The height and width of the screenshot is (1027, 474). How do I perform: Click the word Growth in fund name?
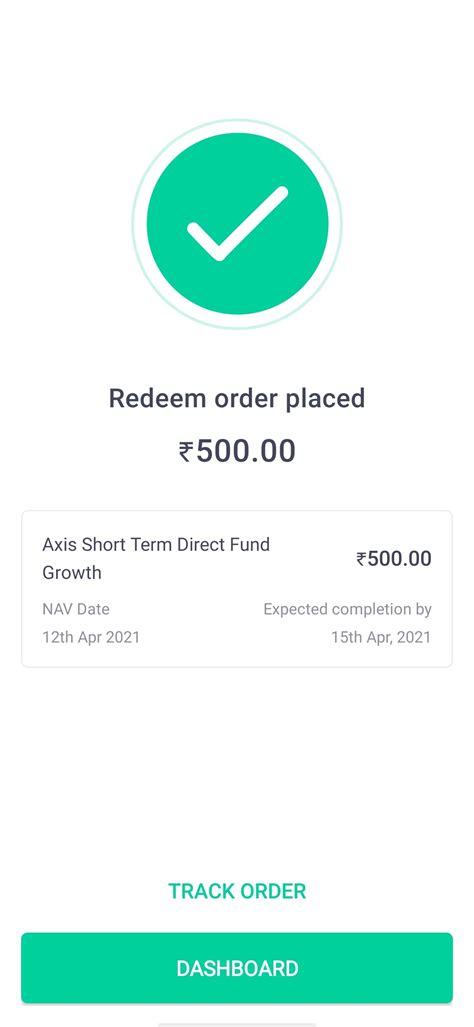72,572
